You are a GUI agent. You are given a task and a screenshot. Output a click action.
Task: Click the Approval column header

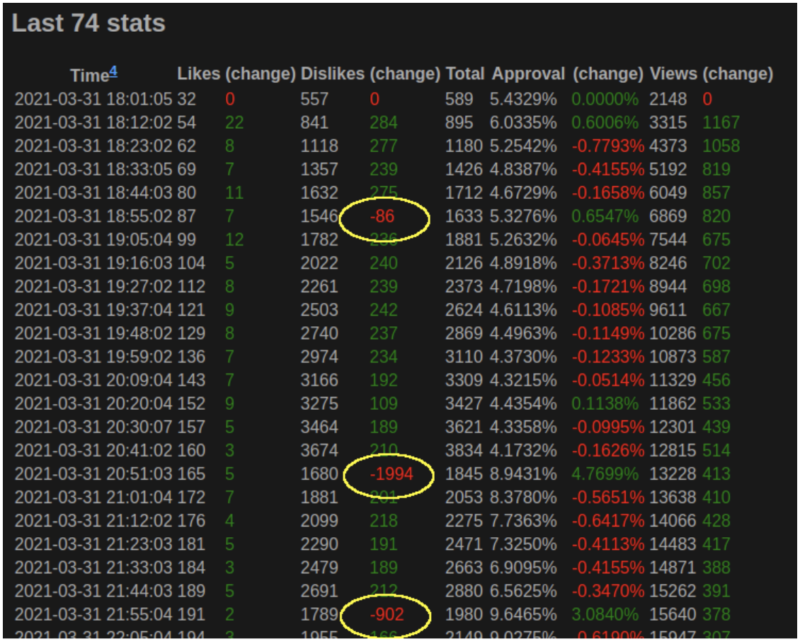(528, 74)
